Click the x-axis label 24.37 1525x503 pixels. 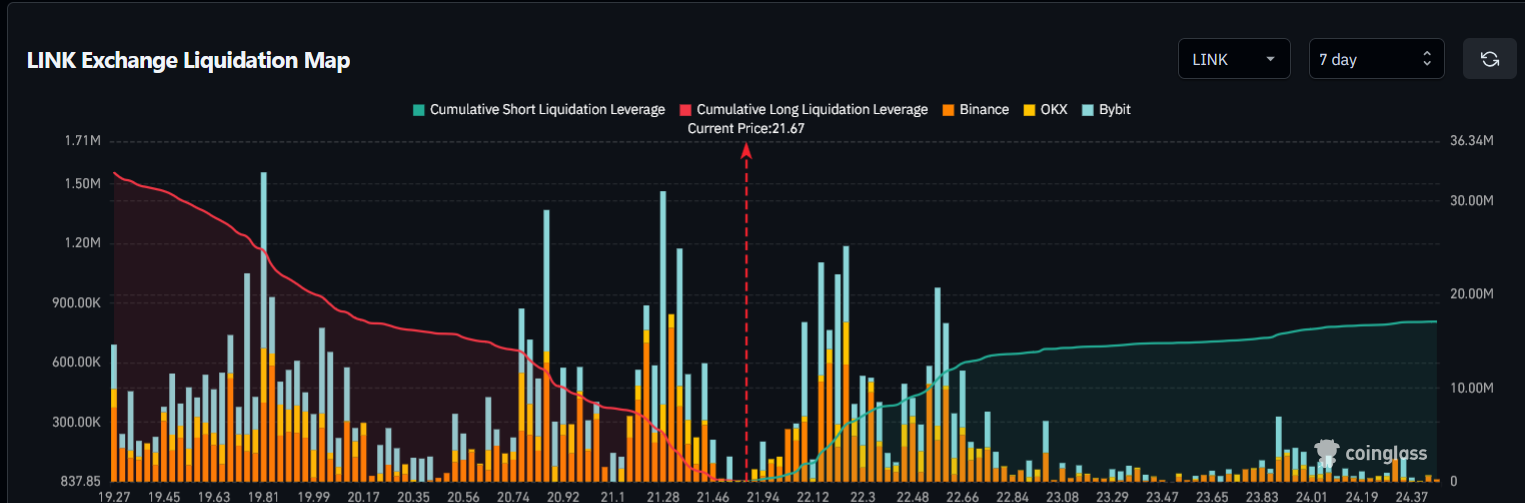pos(1411,496)
